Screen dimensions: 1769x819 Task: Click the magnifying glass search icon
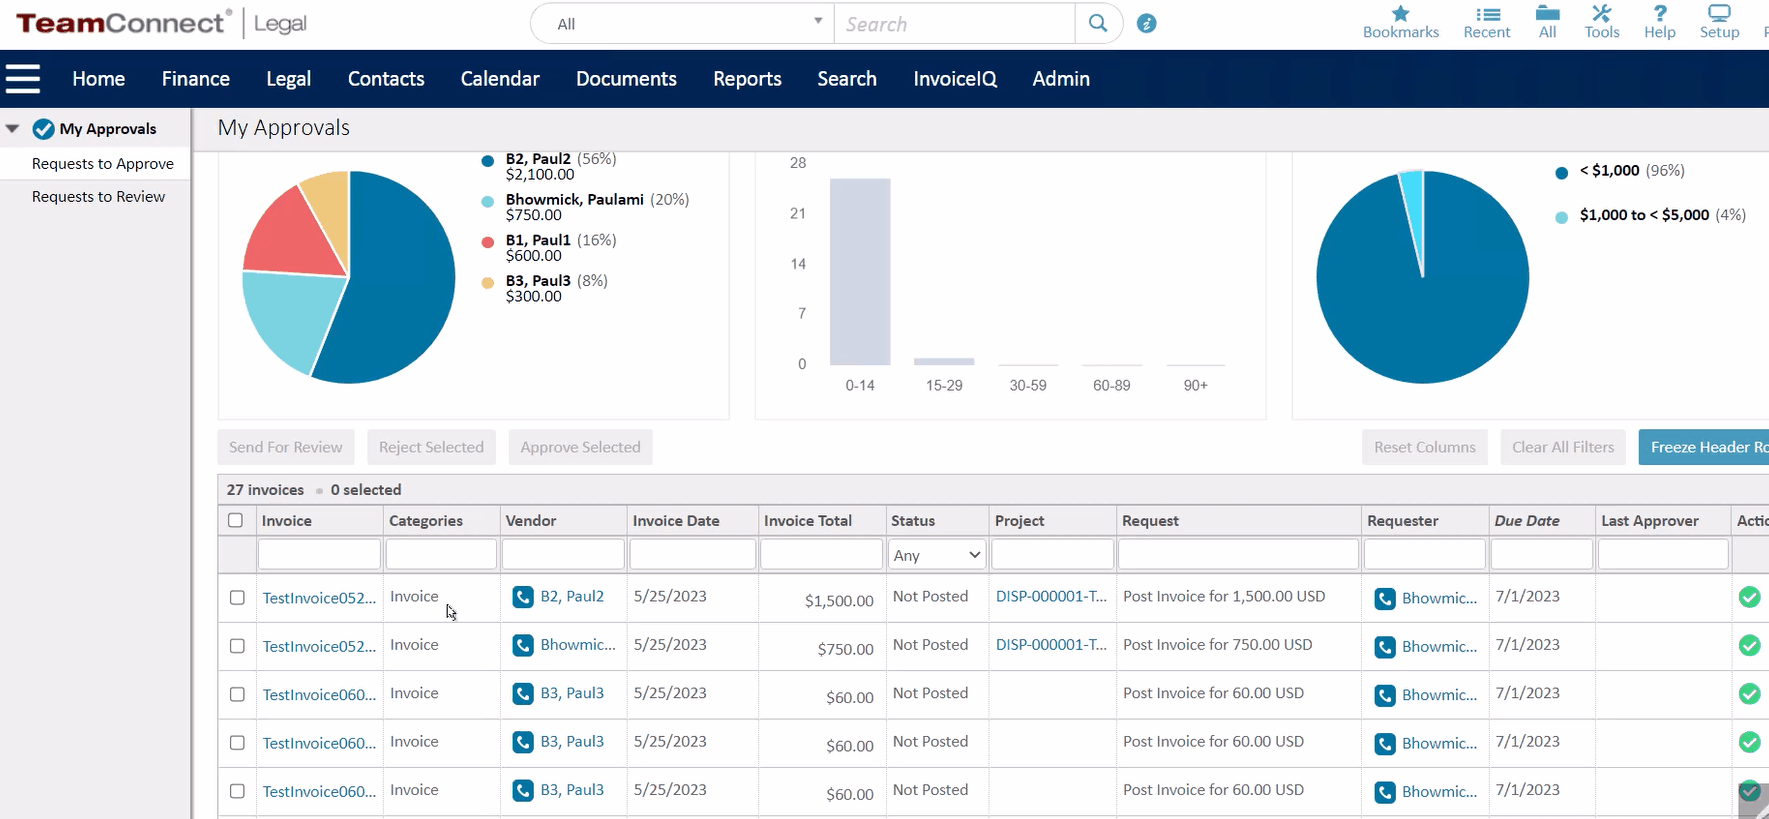(1098, 23)
